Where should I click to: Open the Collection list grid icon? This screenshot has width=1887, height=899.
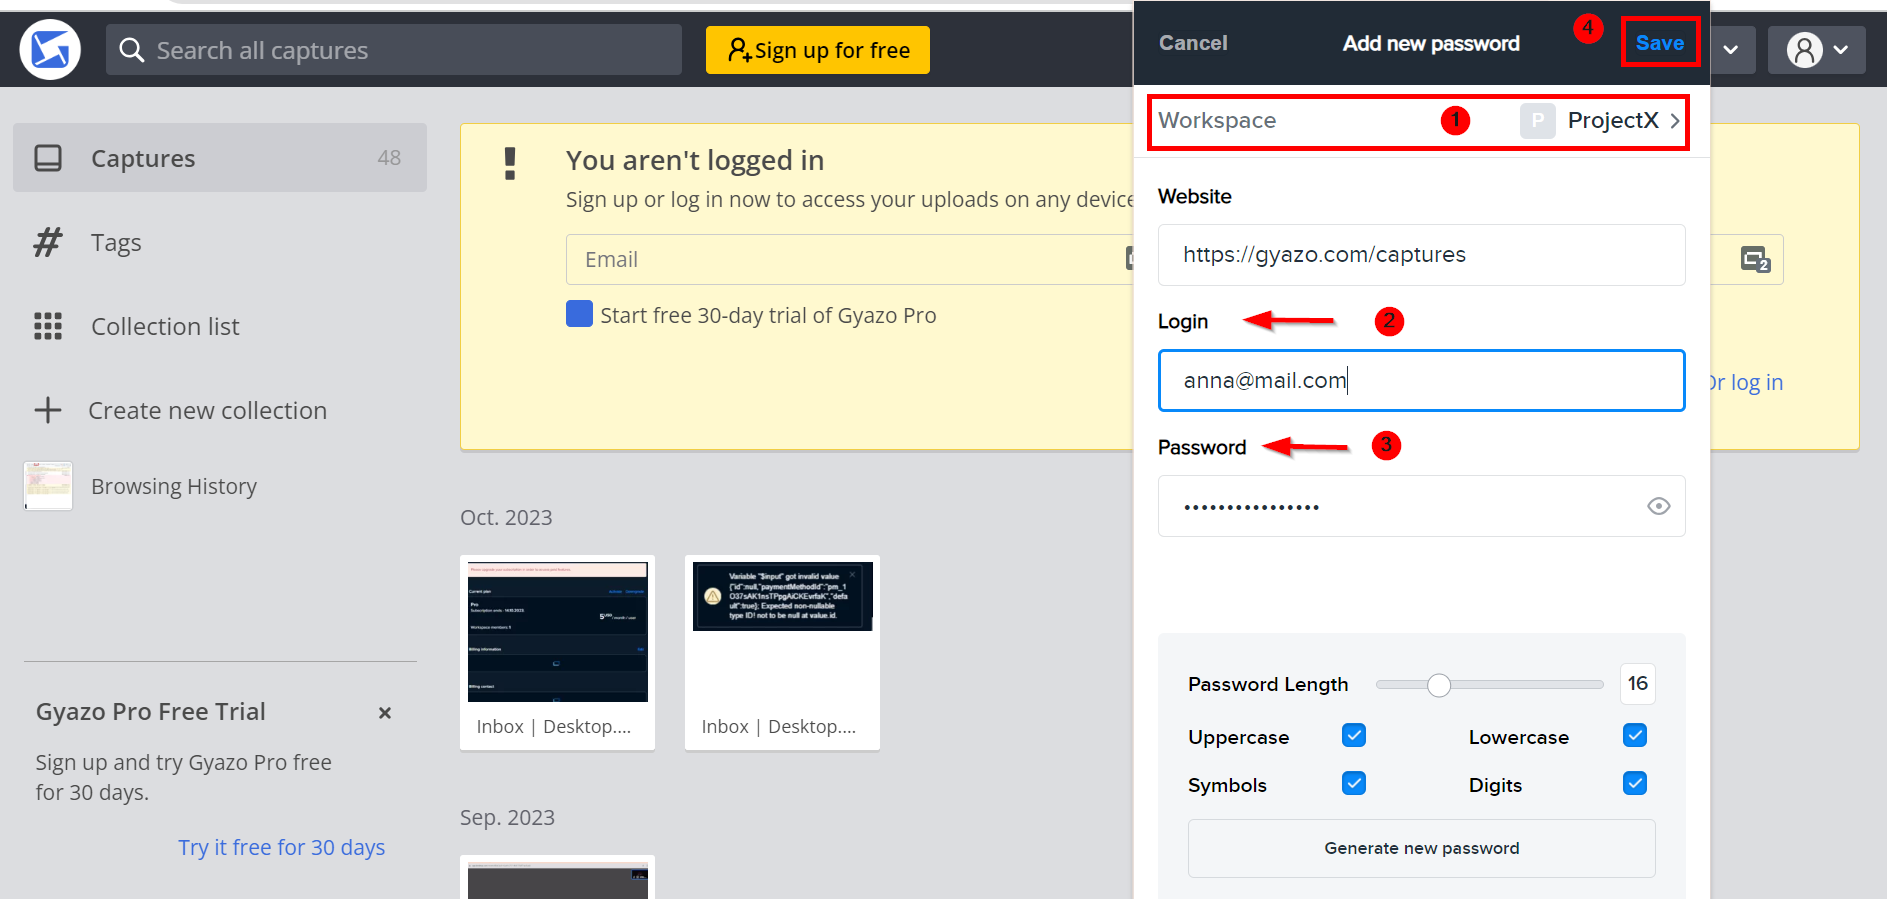tap(47, 326)
